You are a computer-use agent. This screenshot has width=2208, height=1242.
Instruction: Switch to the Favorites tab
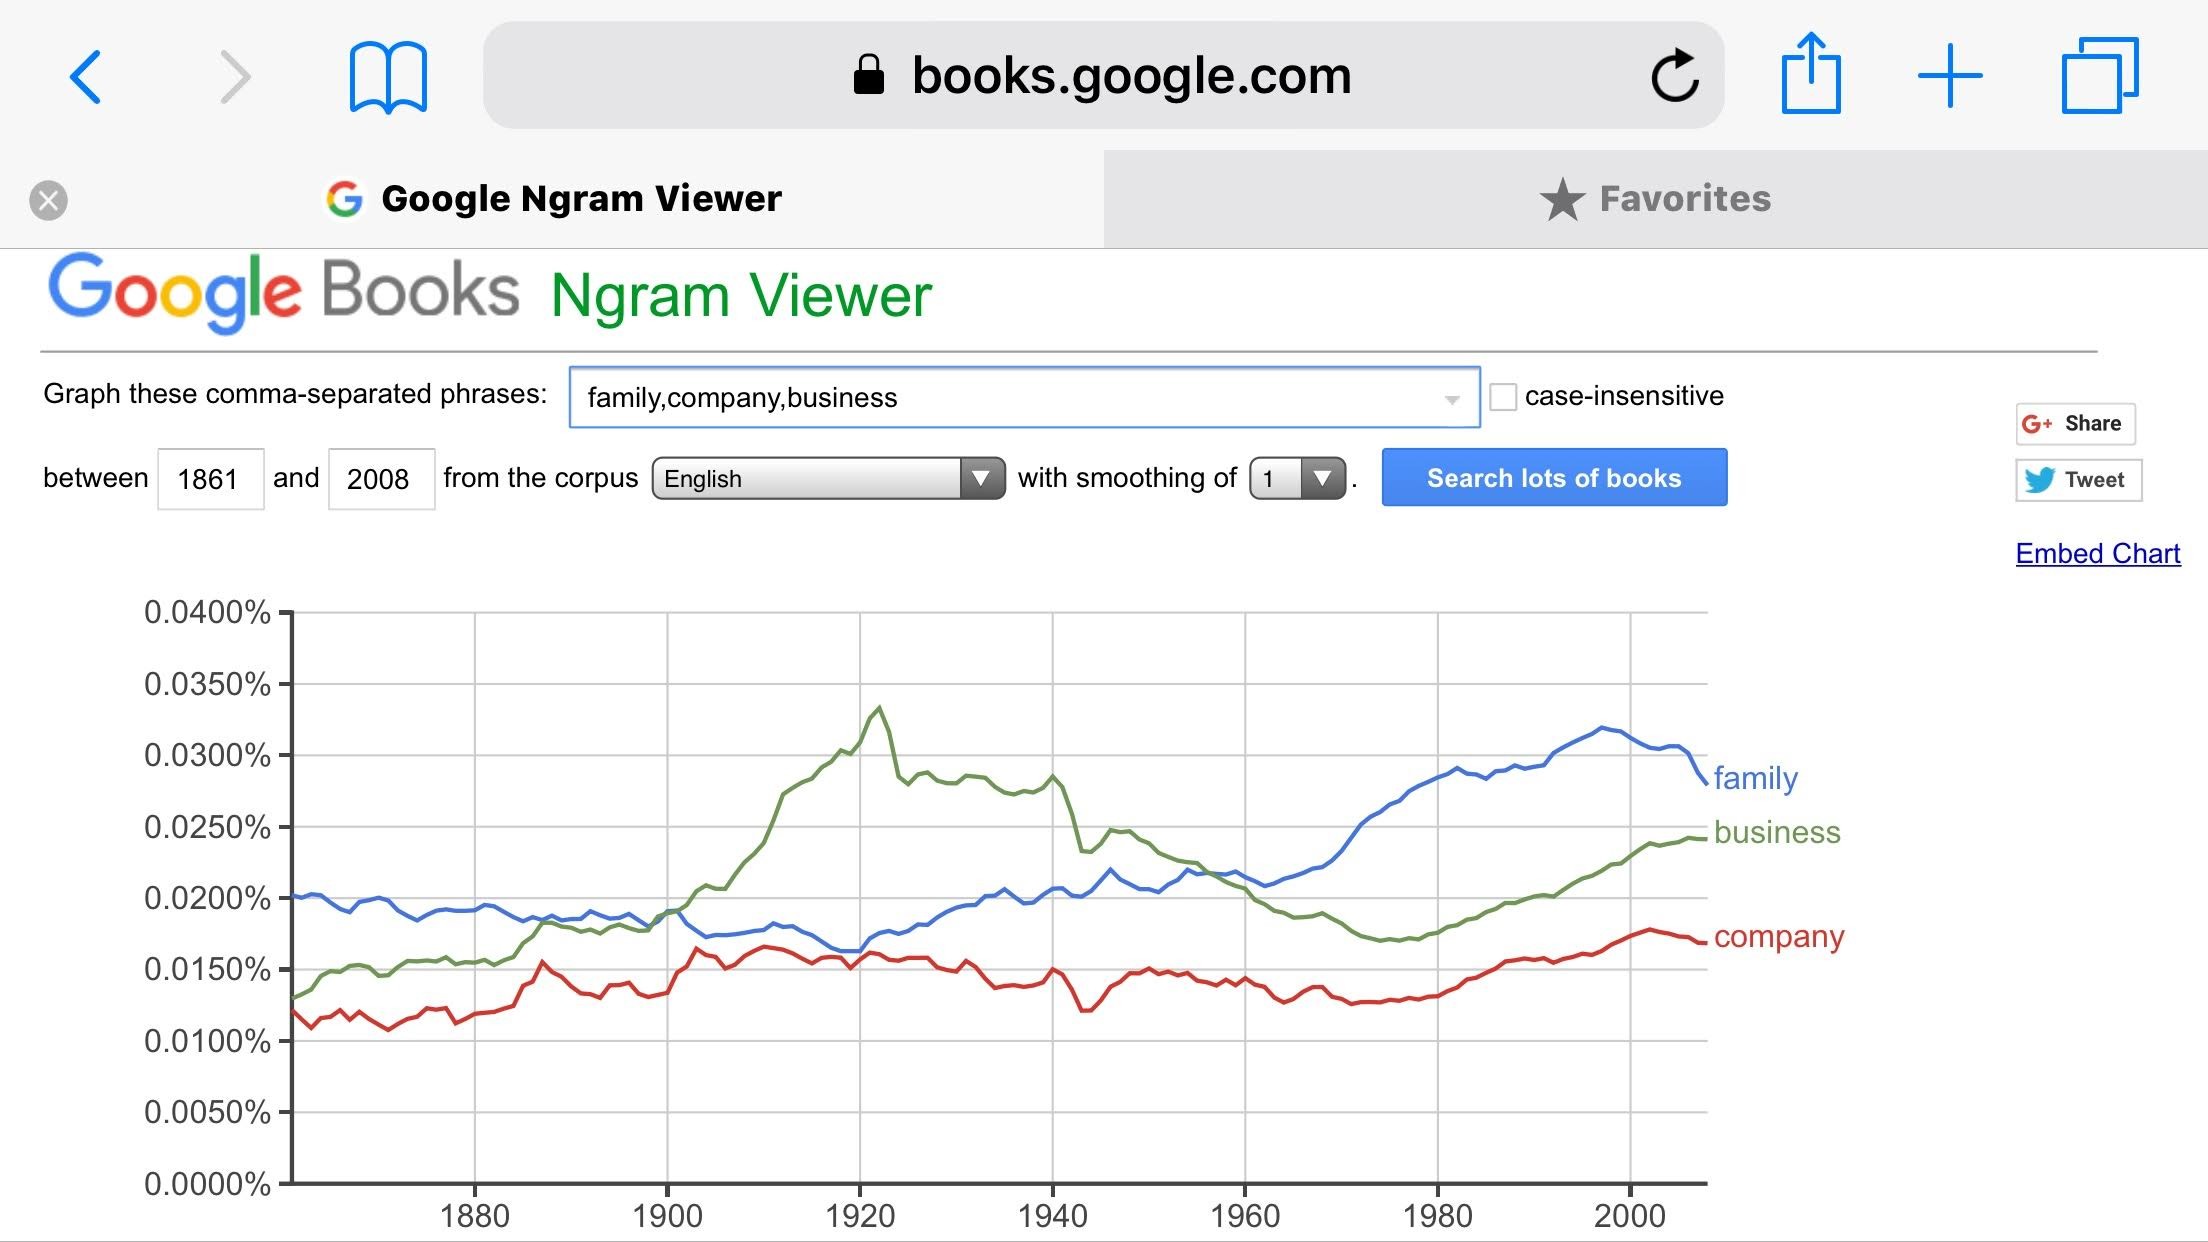[x=1655, y=199]
